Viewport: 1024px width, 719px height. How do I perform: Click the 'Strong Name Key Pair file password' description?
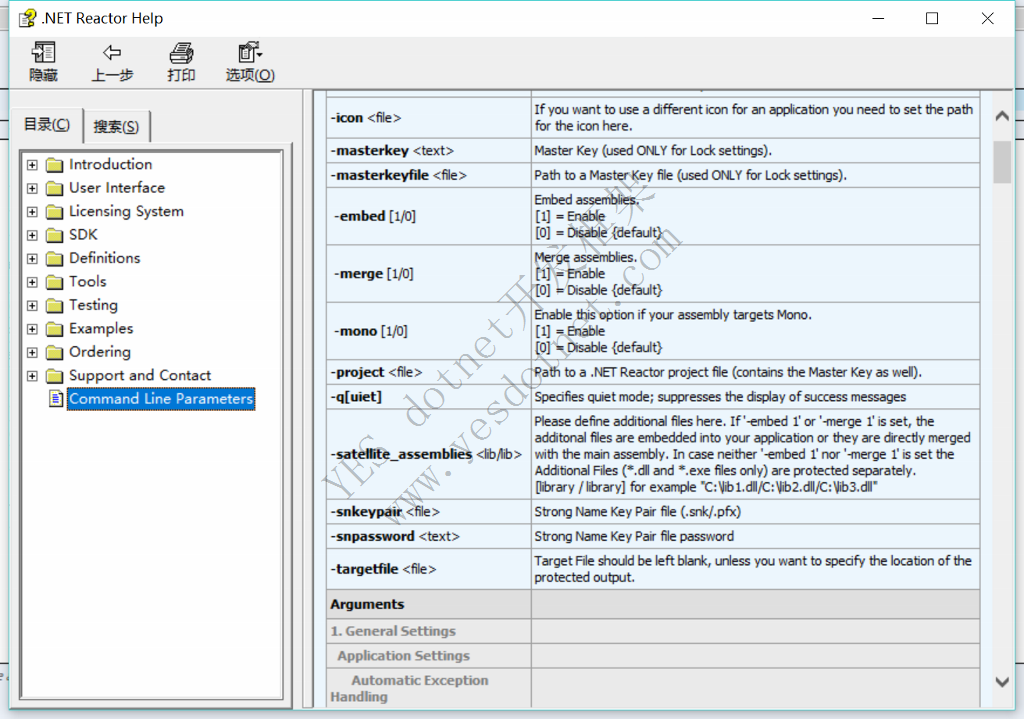pyautogui.click(x=634, y=537)
